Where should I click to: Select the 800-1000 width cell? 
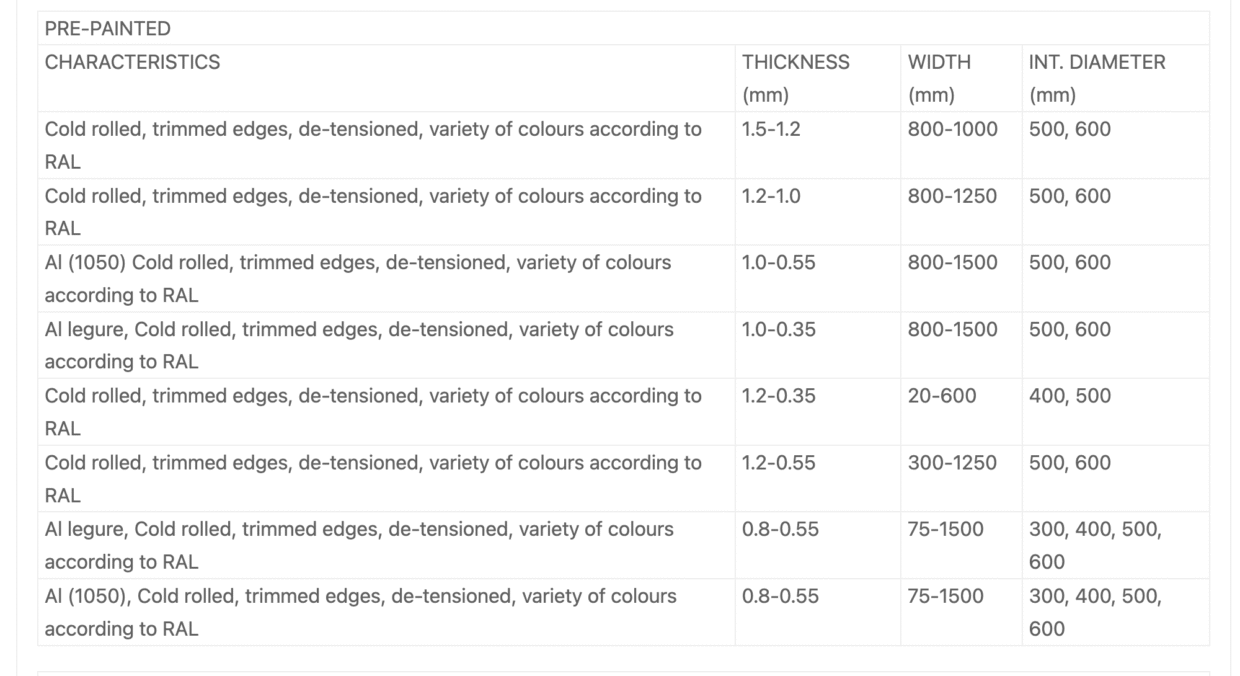tap(952, 129)
